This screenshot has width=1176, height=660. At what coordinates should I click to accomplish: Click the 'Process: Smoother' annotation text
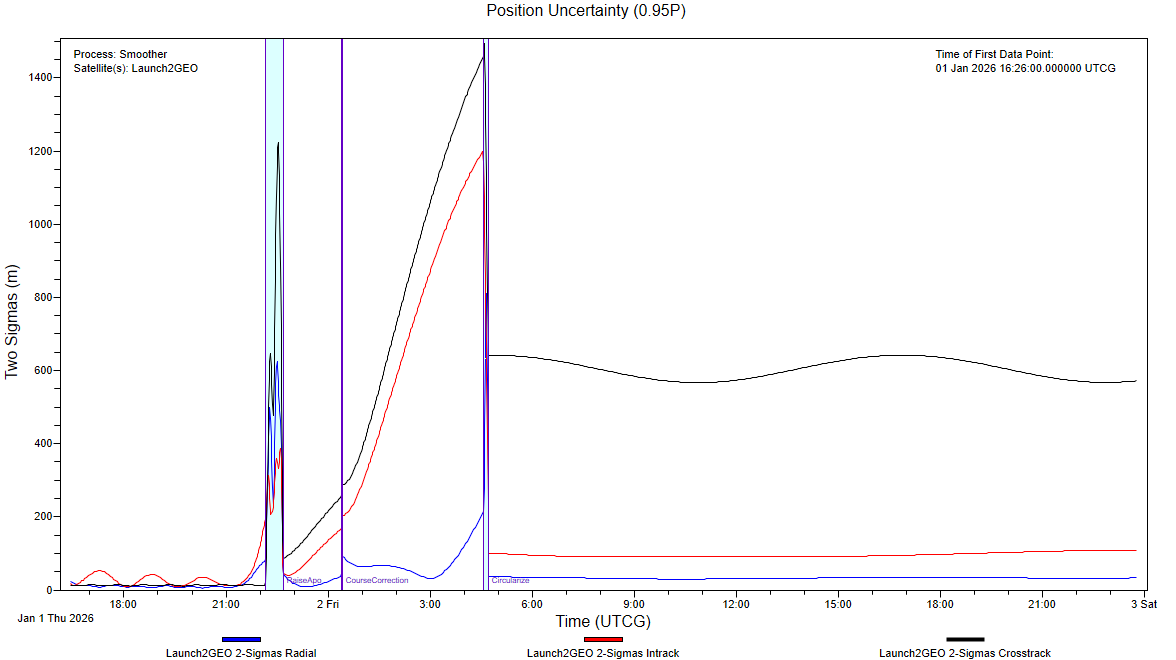(120, 54)
